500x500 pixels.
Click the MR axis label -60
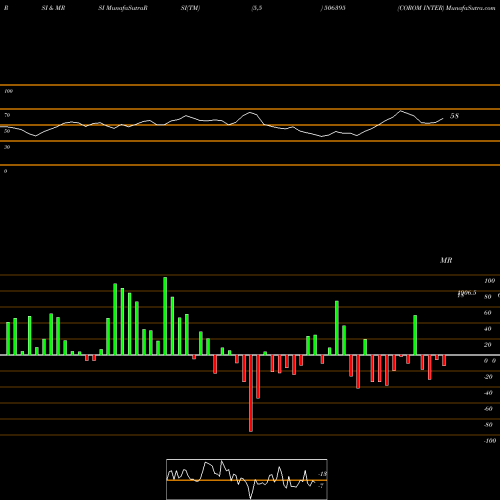(488, 409)
